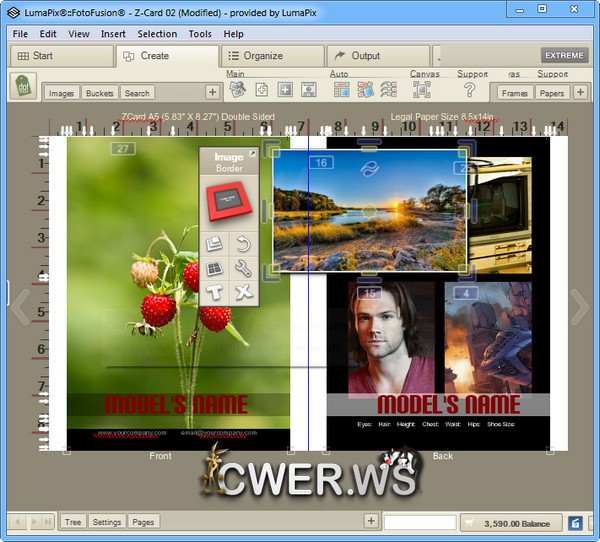
Task: Click the empty input field in bottom bar
Action: (x=419, y=522)
